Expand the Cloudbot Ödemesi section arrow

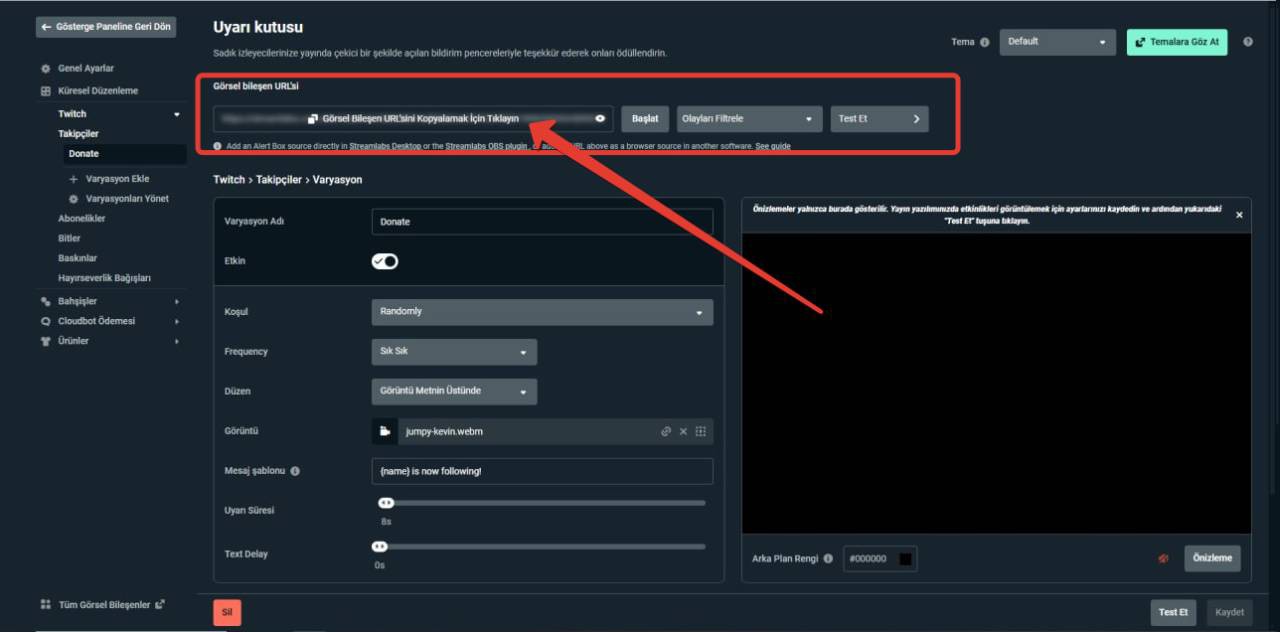[x=177, y=321]
